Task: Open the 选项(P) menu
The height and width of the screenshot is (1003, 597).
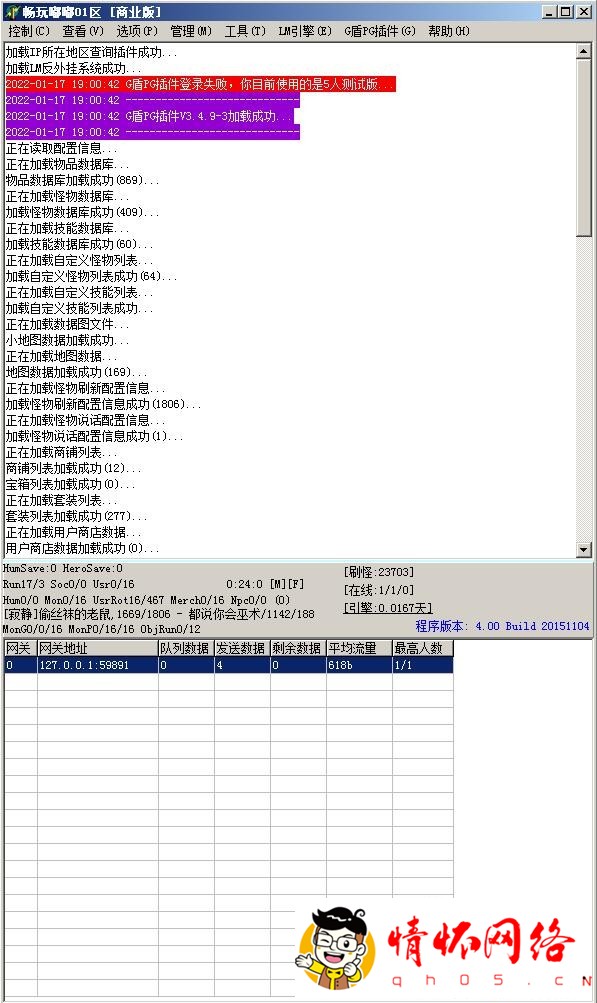Action: coord(137,31)
